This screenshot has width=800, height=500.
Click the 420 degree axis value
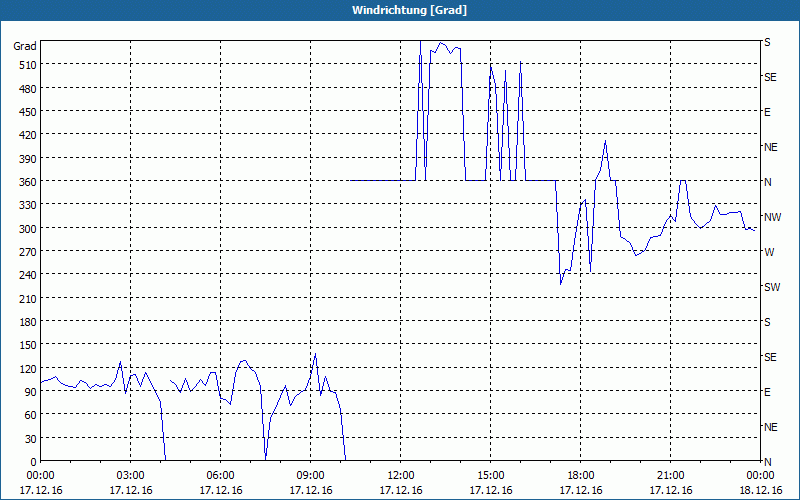tap(28, 136)
